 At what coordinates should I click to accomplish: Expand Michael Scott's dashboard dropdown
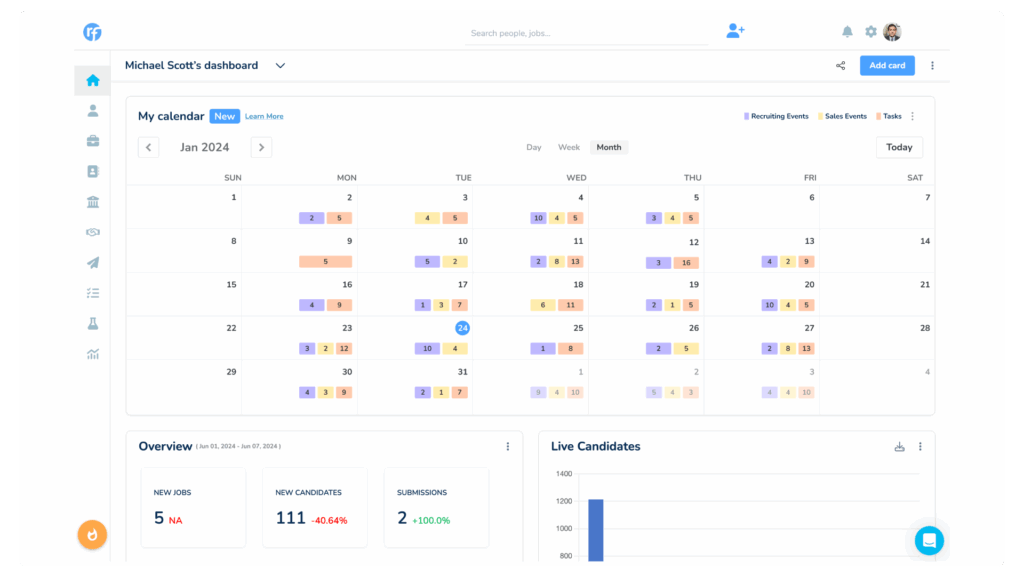(x=280, y=65)
